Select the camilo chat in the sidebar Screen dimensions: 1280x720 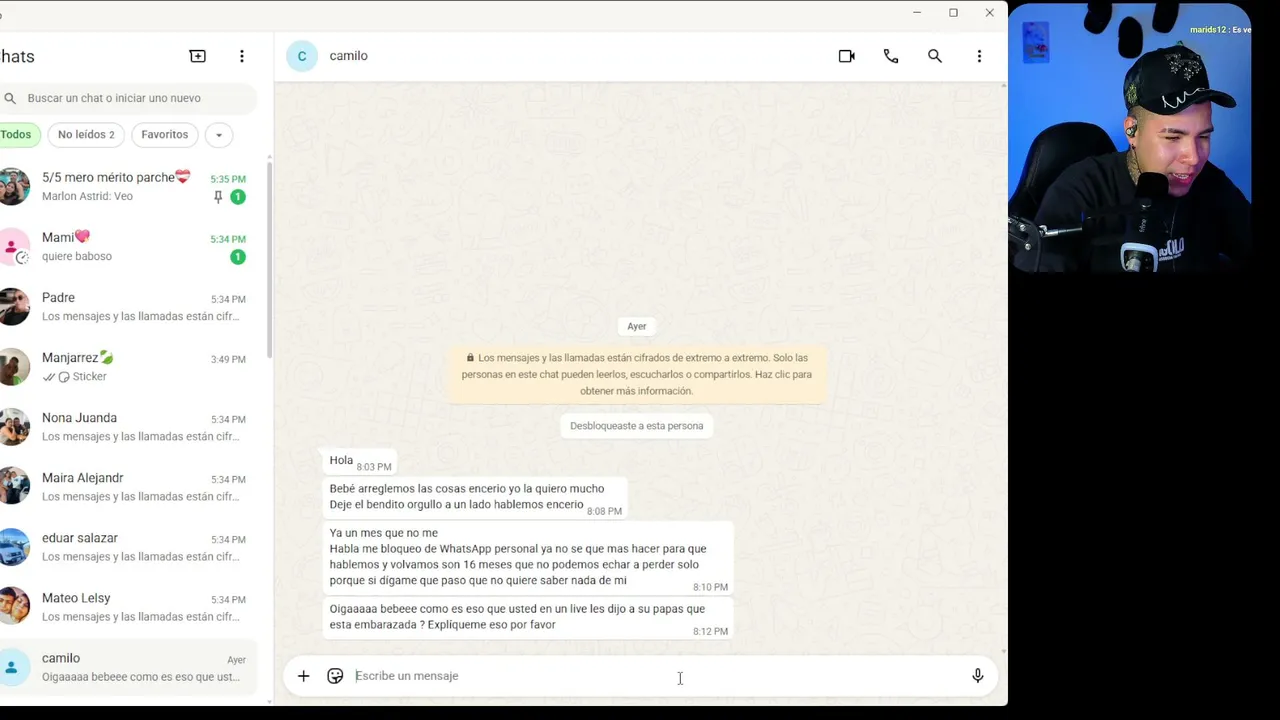tap(129, 667)
